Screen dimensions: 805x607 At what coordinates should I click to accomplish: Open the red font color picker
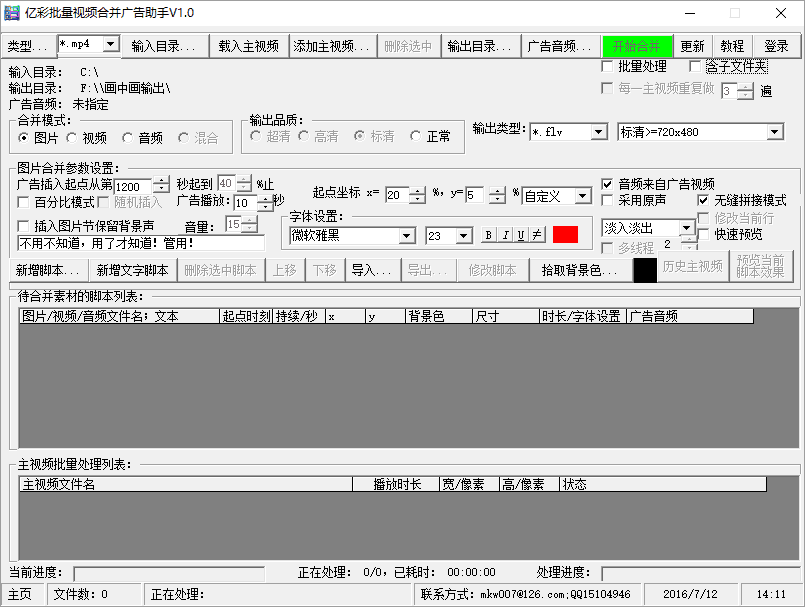565,235
